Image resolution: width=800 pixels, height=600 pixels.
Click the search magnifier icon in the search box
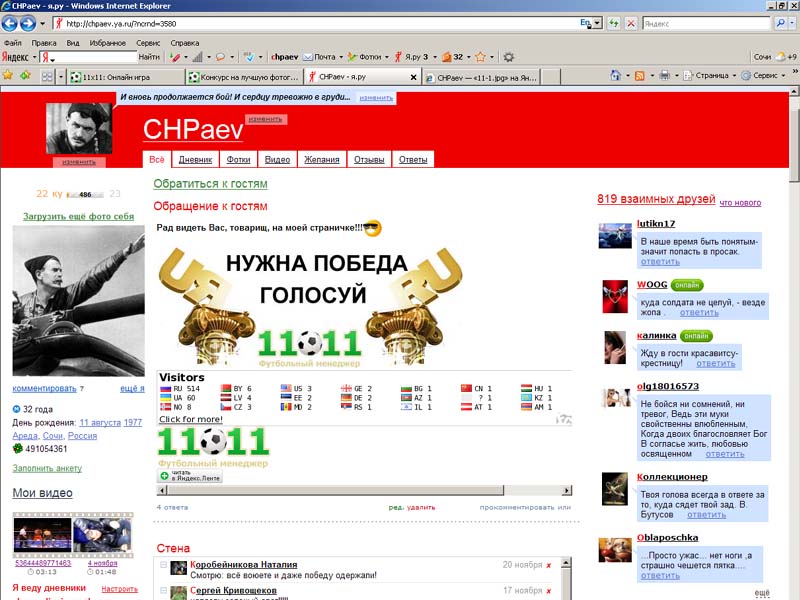point(780,23)
